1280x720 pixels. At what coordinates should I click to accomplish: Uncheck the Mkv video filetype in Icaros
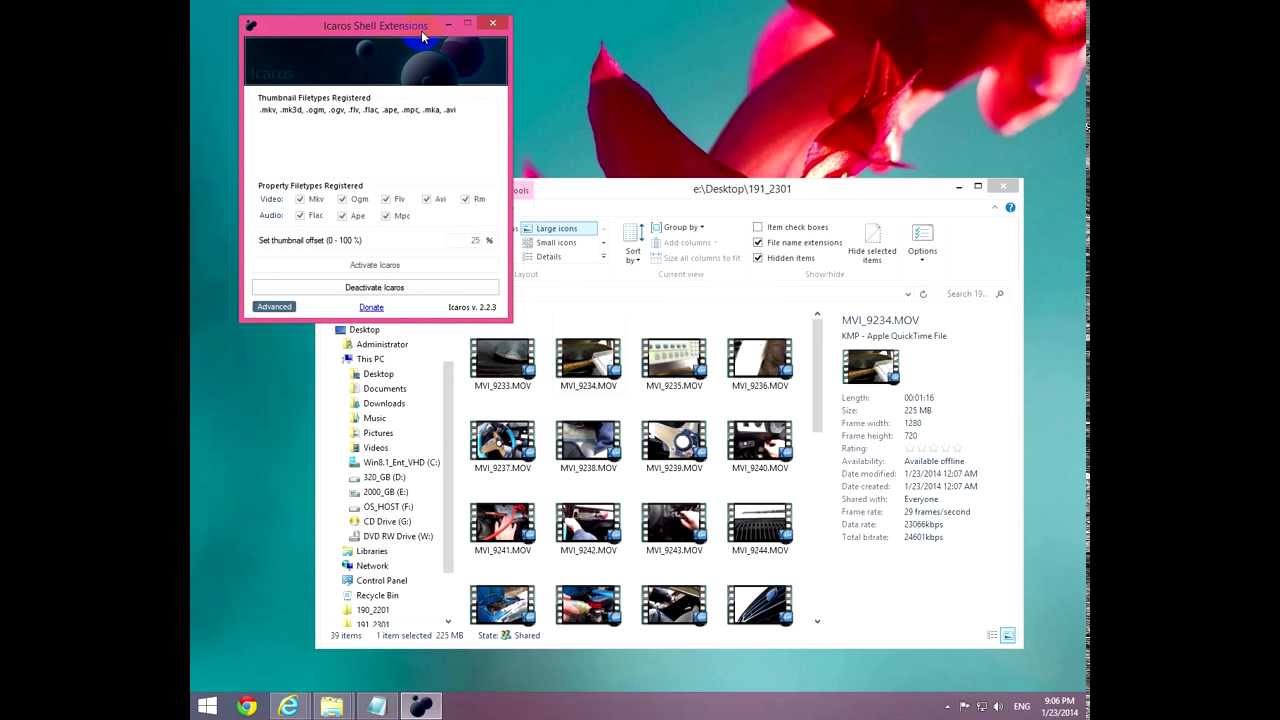tap(300, 198)
